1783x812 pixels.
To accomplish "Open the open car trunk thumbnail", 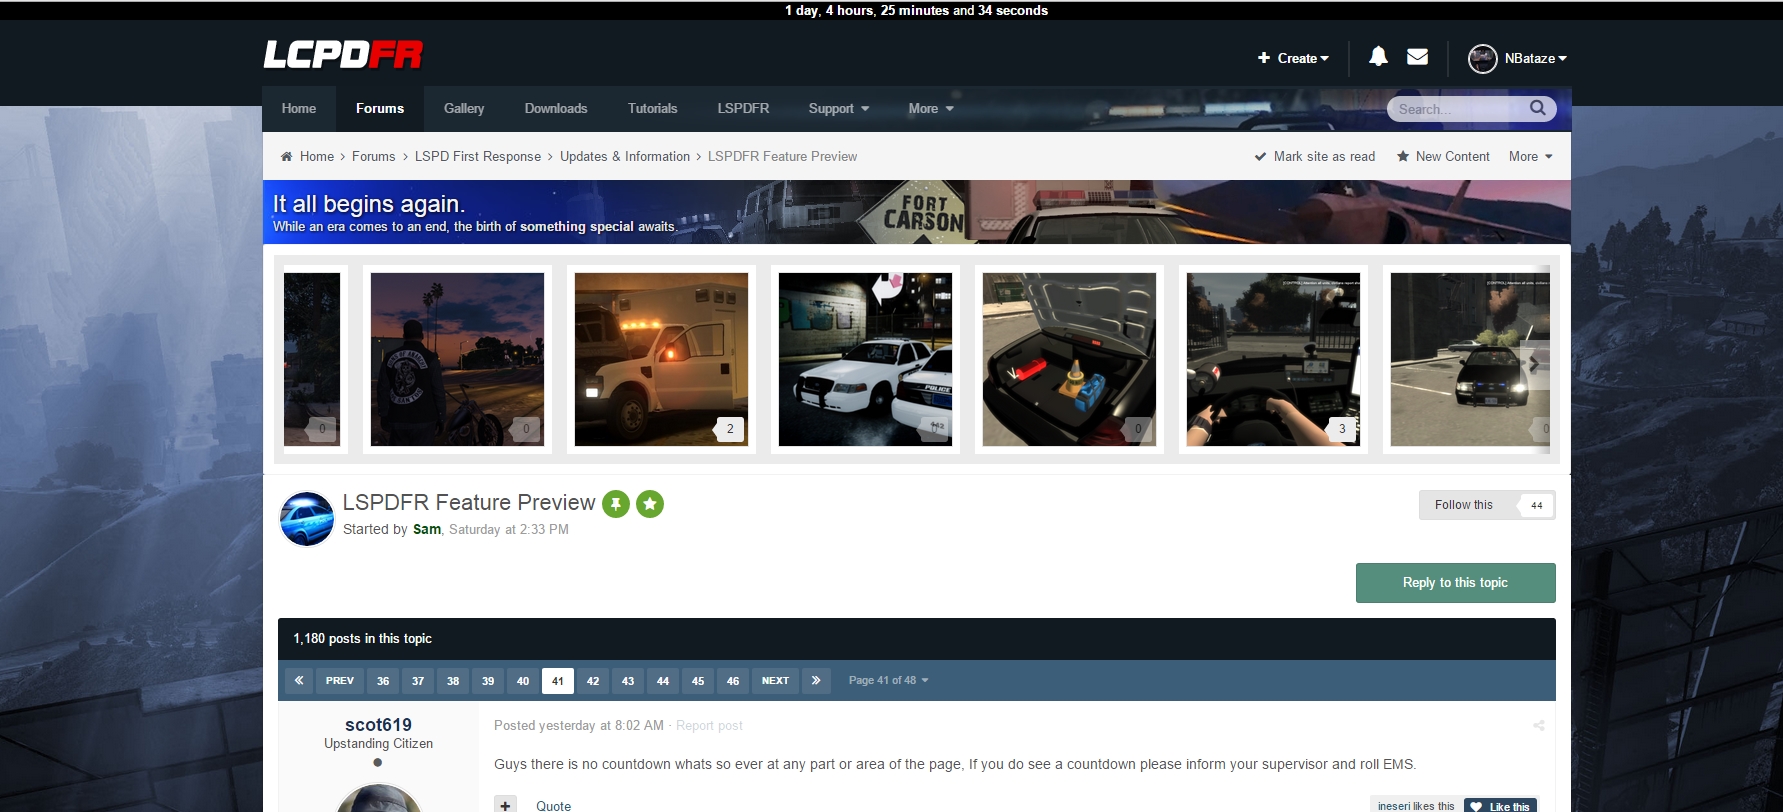I will 1069,360.
